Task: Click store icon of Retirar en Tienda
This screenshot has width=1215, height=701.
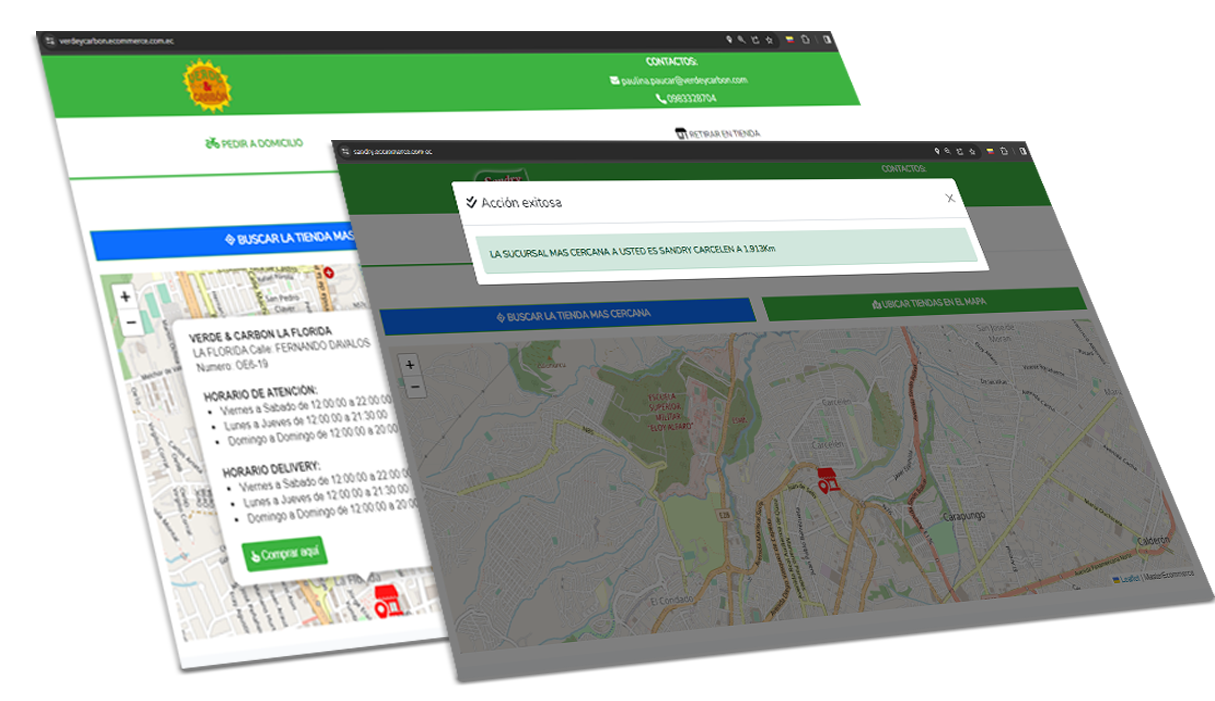Action: click(x=680, y=132)
